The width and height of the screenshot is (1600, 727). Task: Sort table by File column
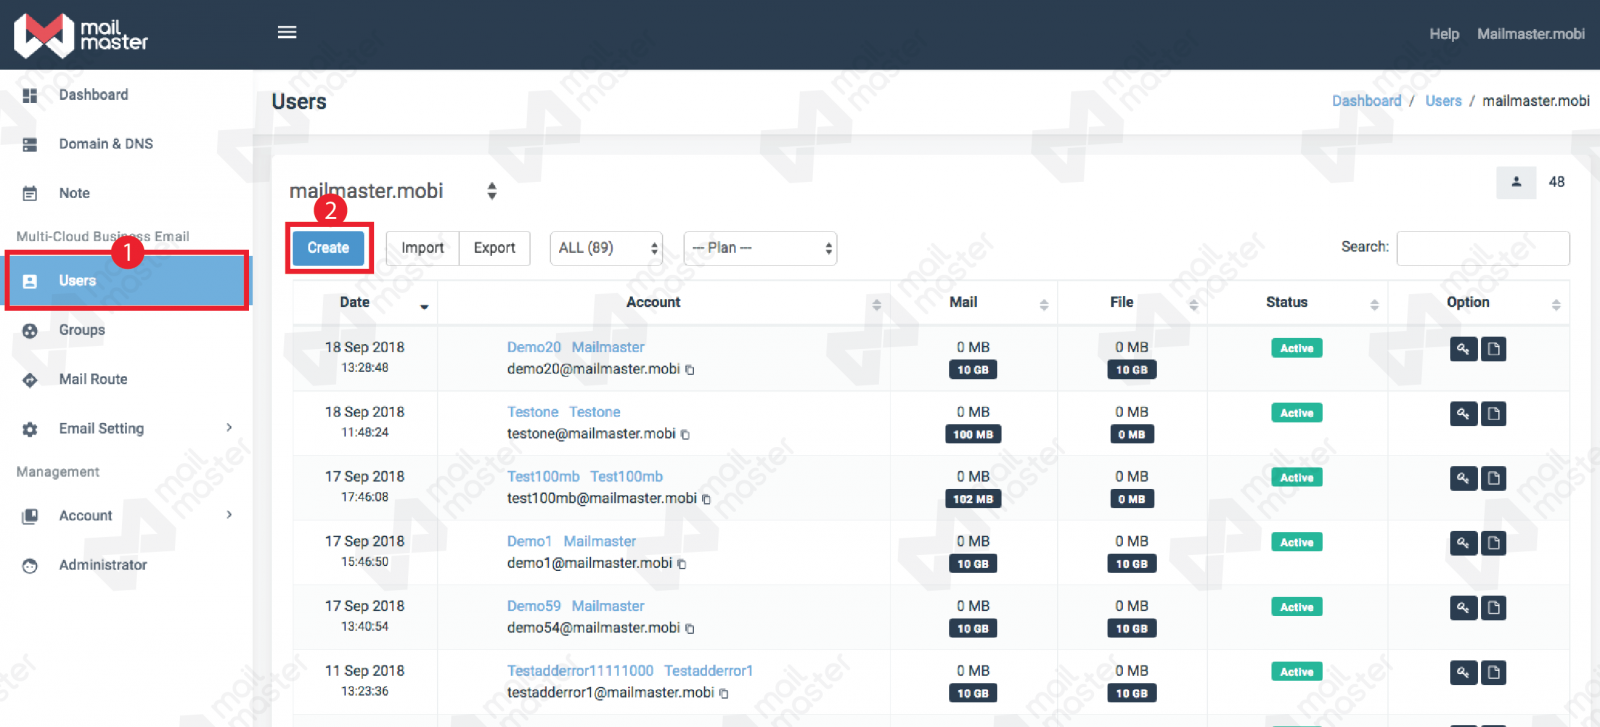[1132, 303]
